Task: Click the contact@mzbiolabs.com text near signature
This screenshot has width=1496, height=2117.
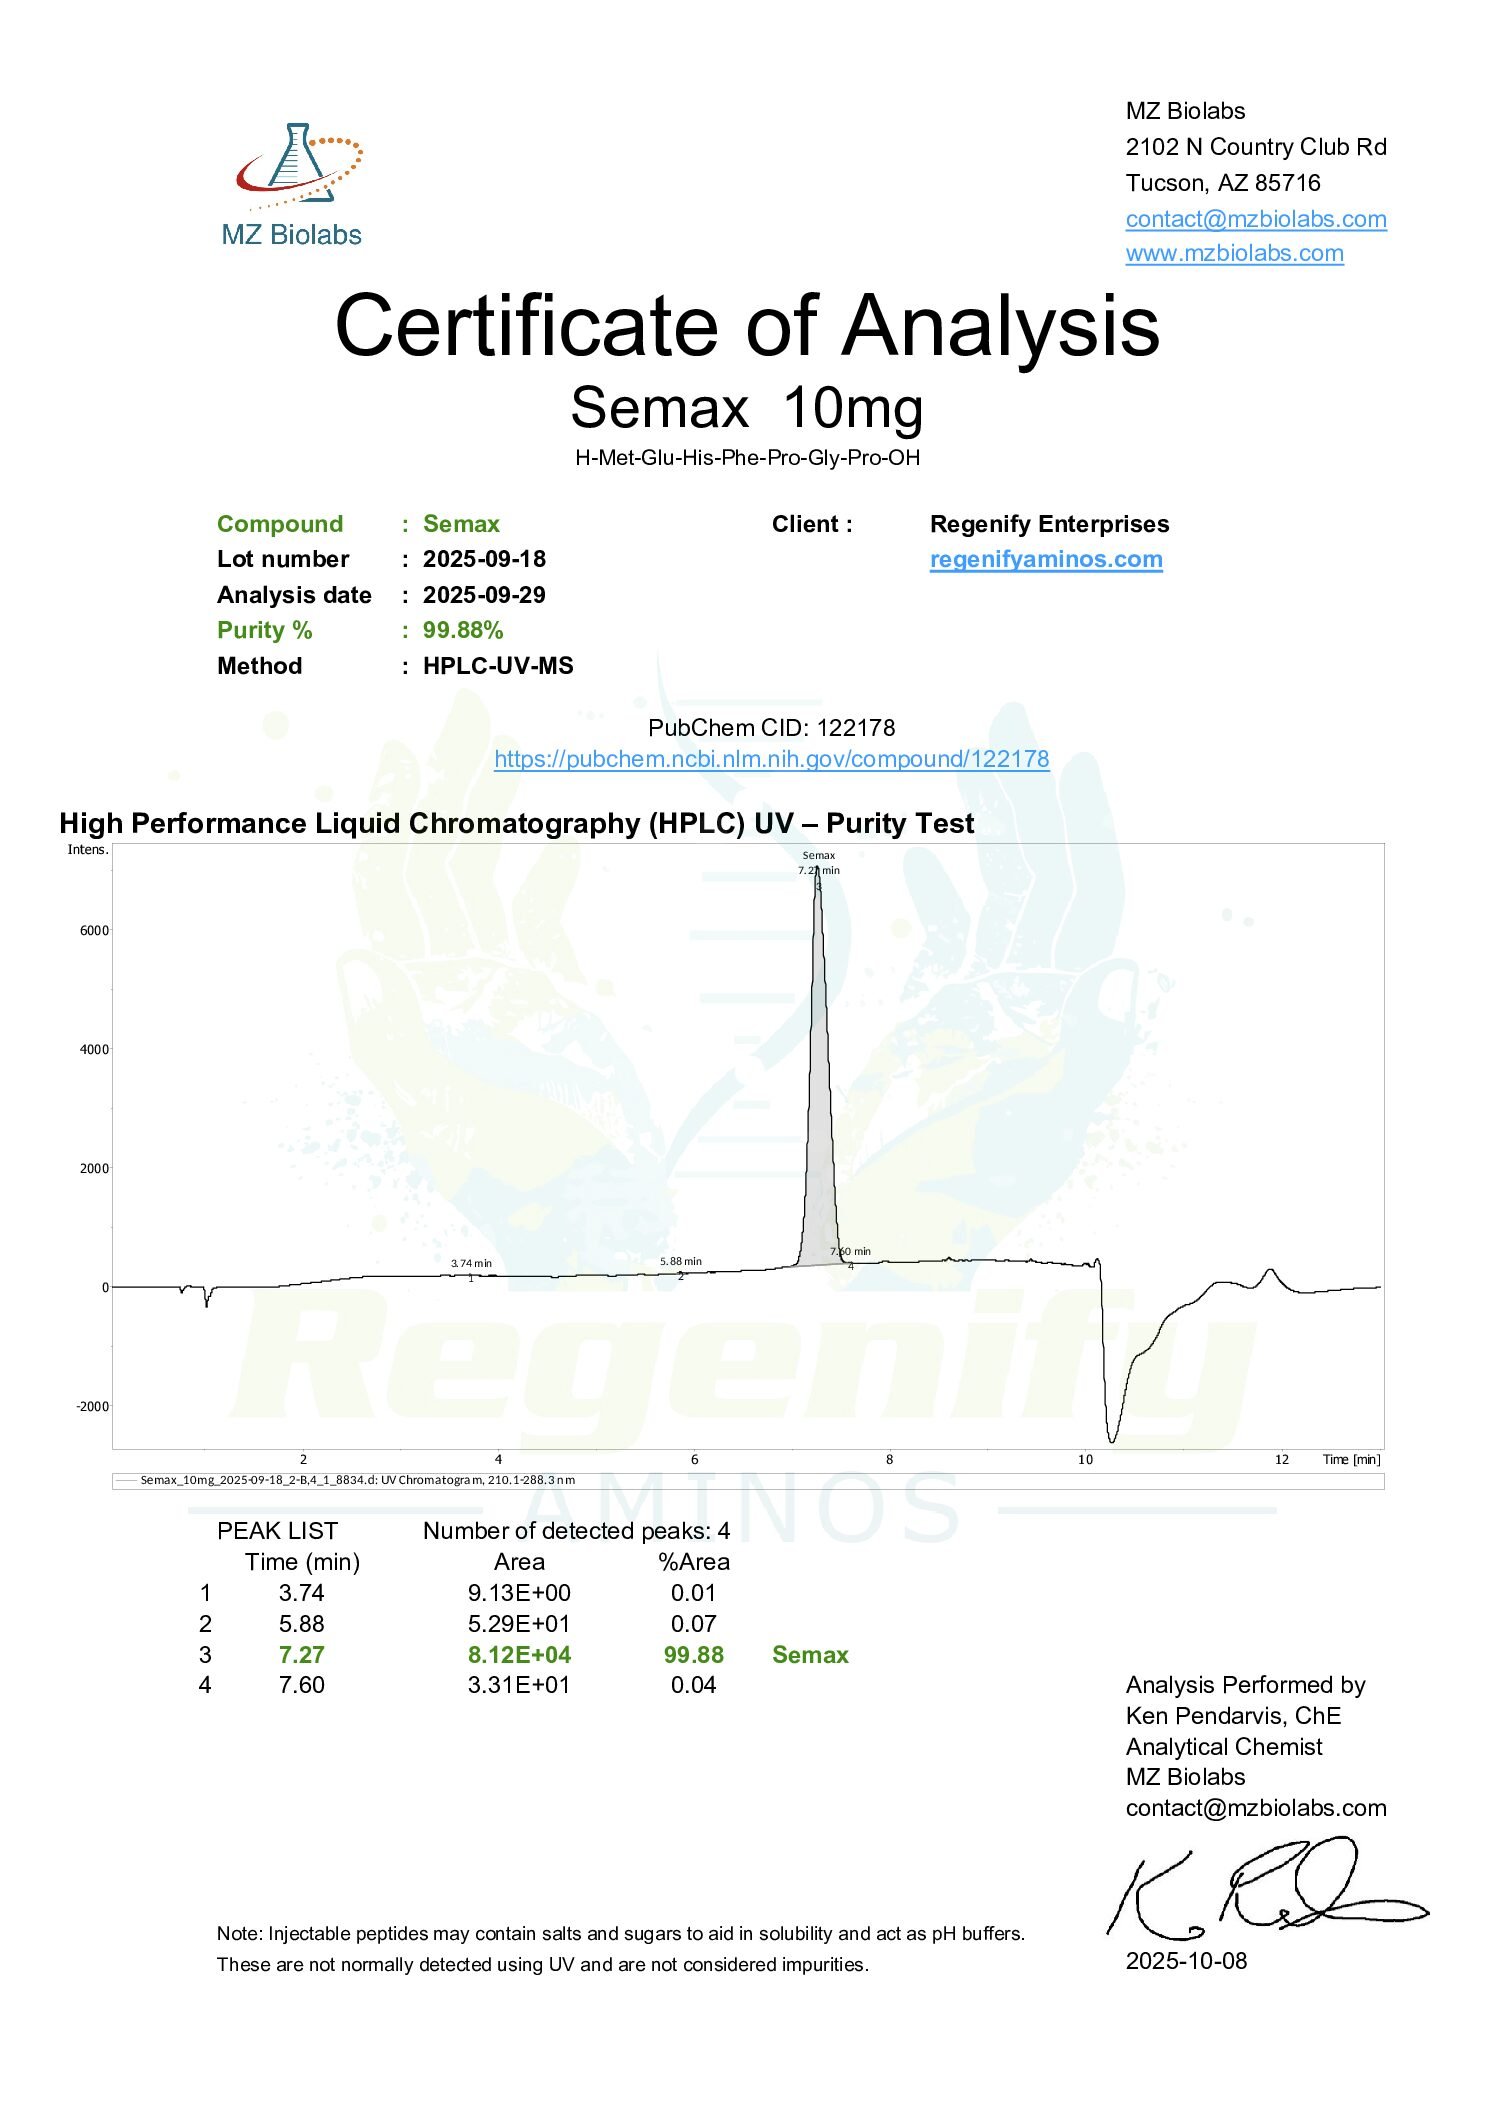Action: tap(1256, 1808)
